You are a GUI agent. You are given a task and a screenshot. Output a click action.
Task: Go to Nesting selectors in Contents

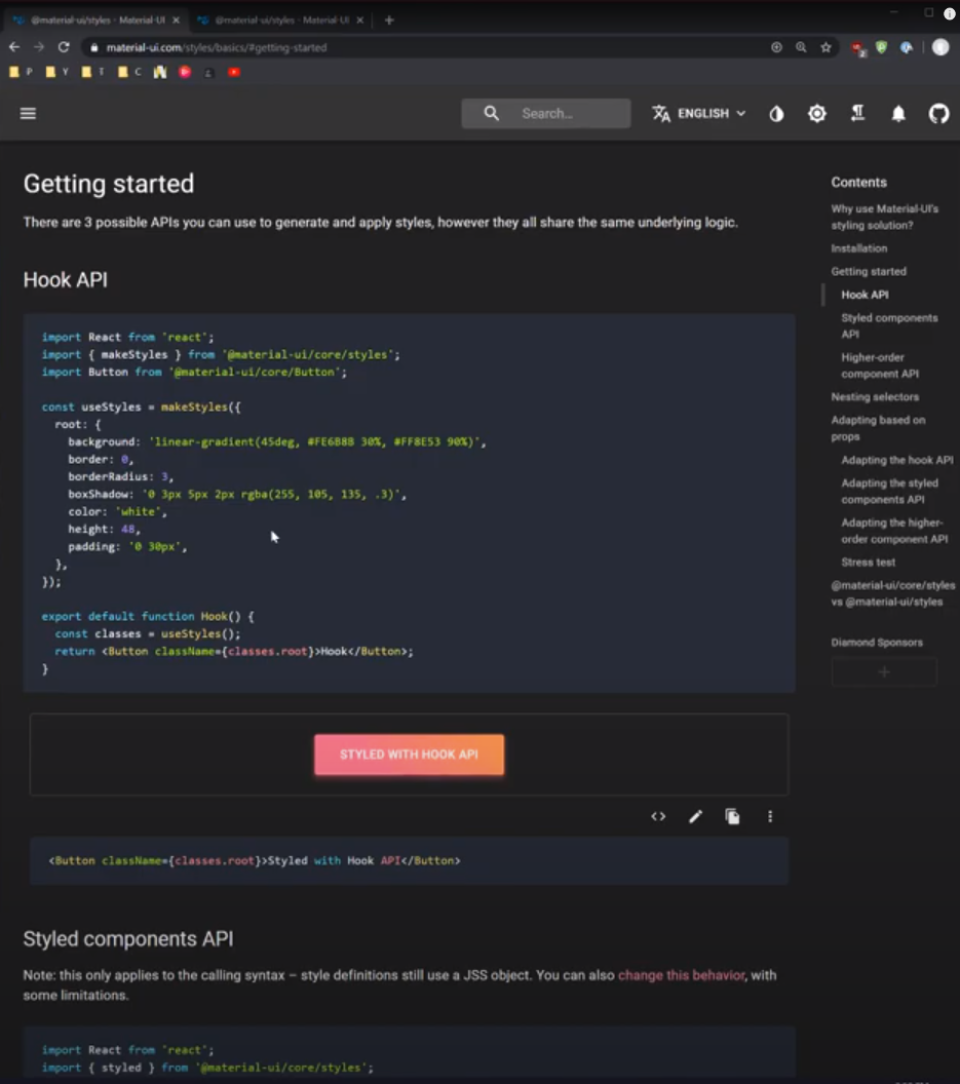tap(875, 397)
